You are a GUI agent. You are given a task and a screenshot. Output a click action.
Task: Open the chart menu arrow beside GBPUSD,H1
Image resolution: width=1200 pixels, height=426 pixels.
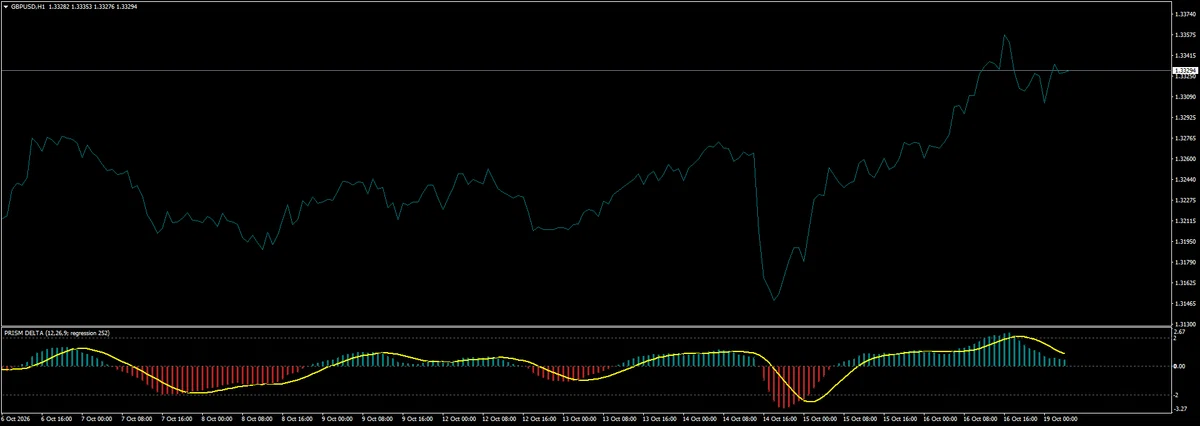[5, 5]
